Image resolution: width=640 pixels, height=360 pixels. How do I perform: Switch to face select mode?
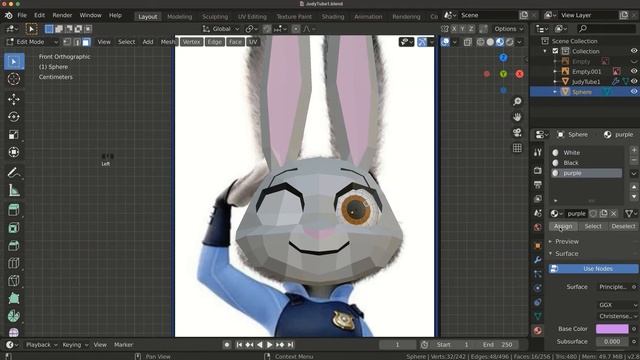pyautogui.click(x=86, y=42)
